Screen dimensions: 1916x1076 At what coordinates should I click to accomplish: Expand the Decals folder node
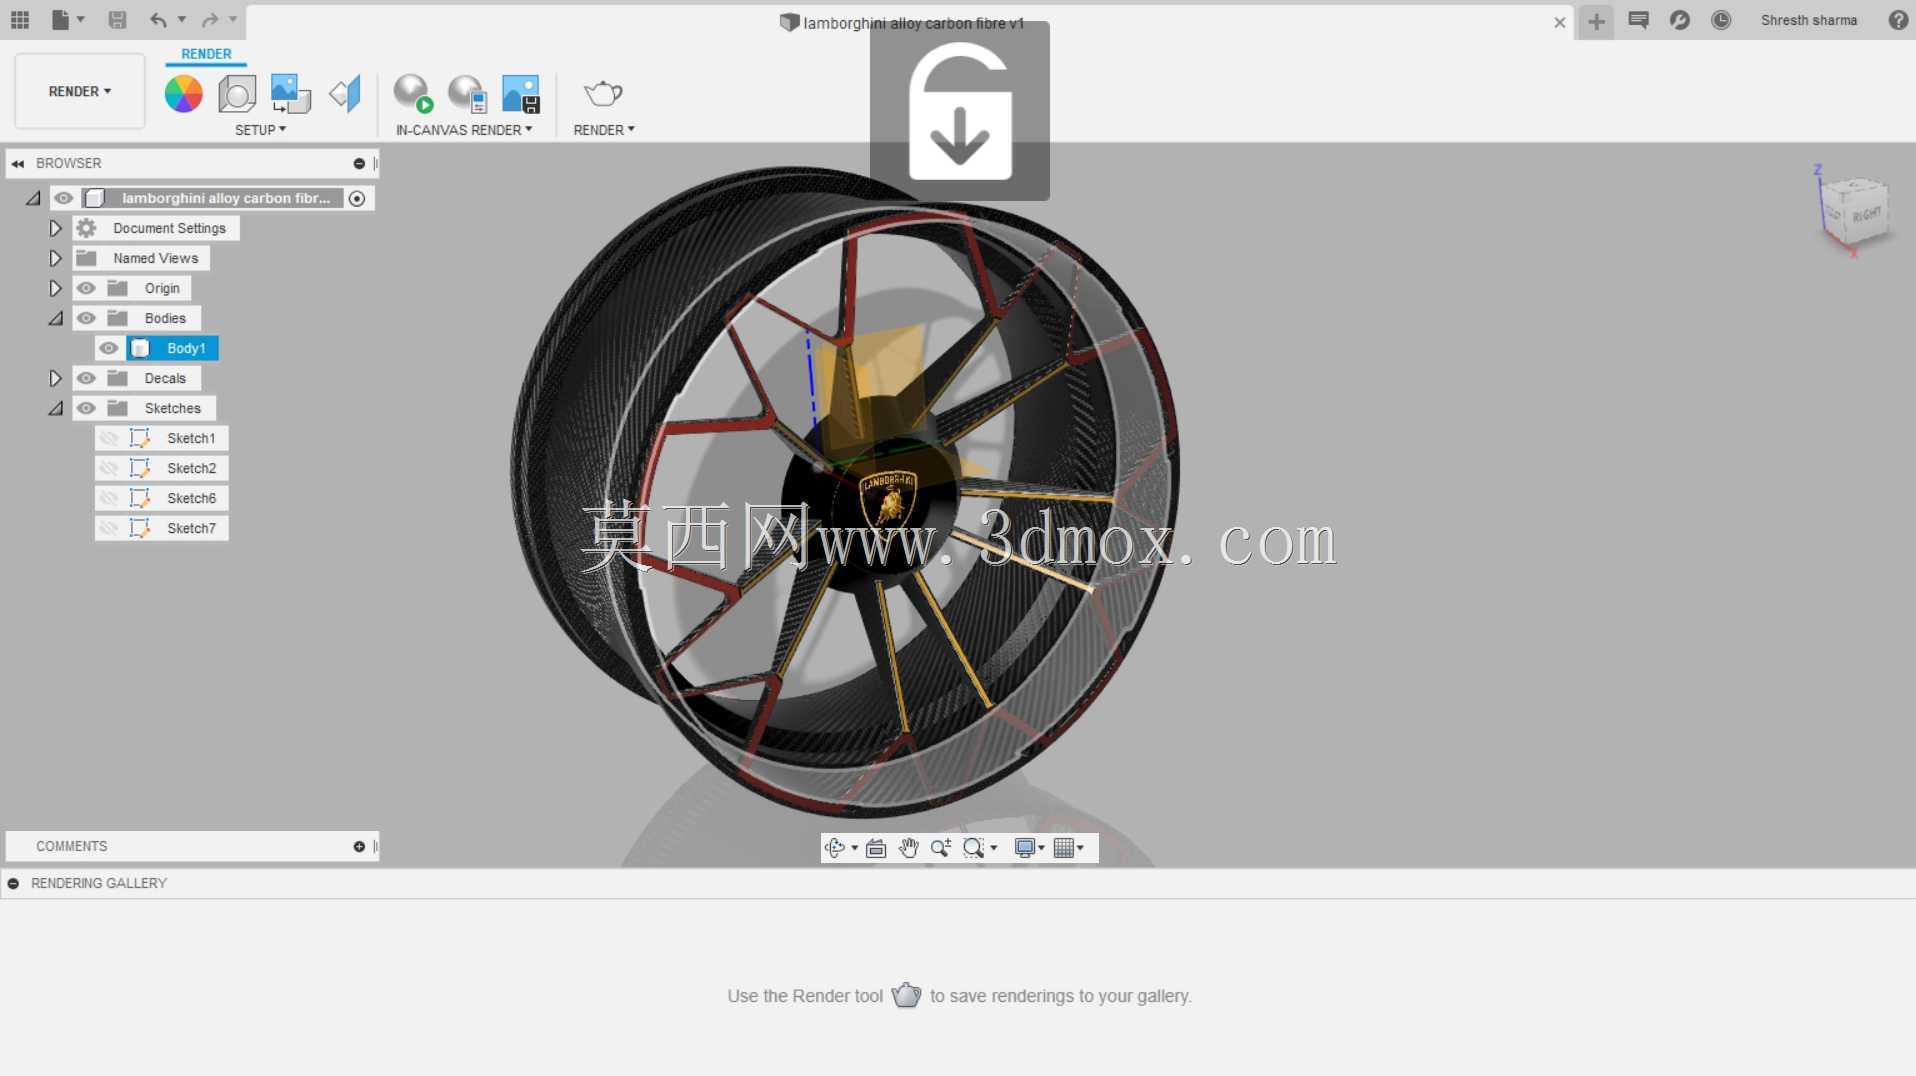click(x=55, y=378)
